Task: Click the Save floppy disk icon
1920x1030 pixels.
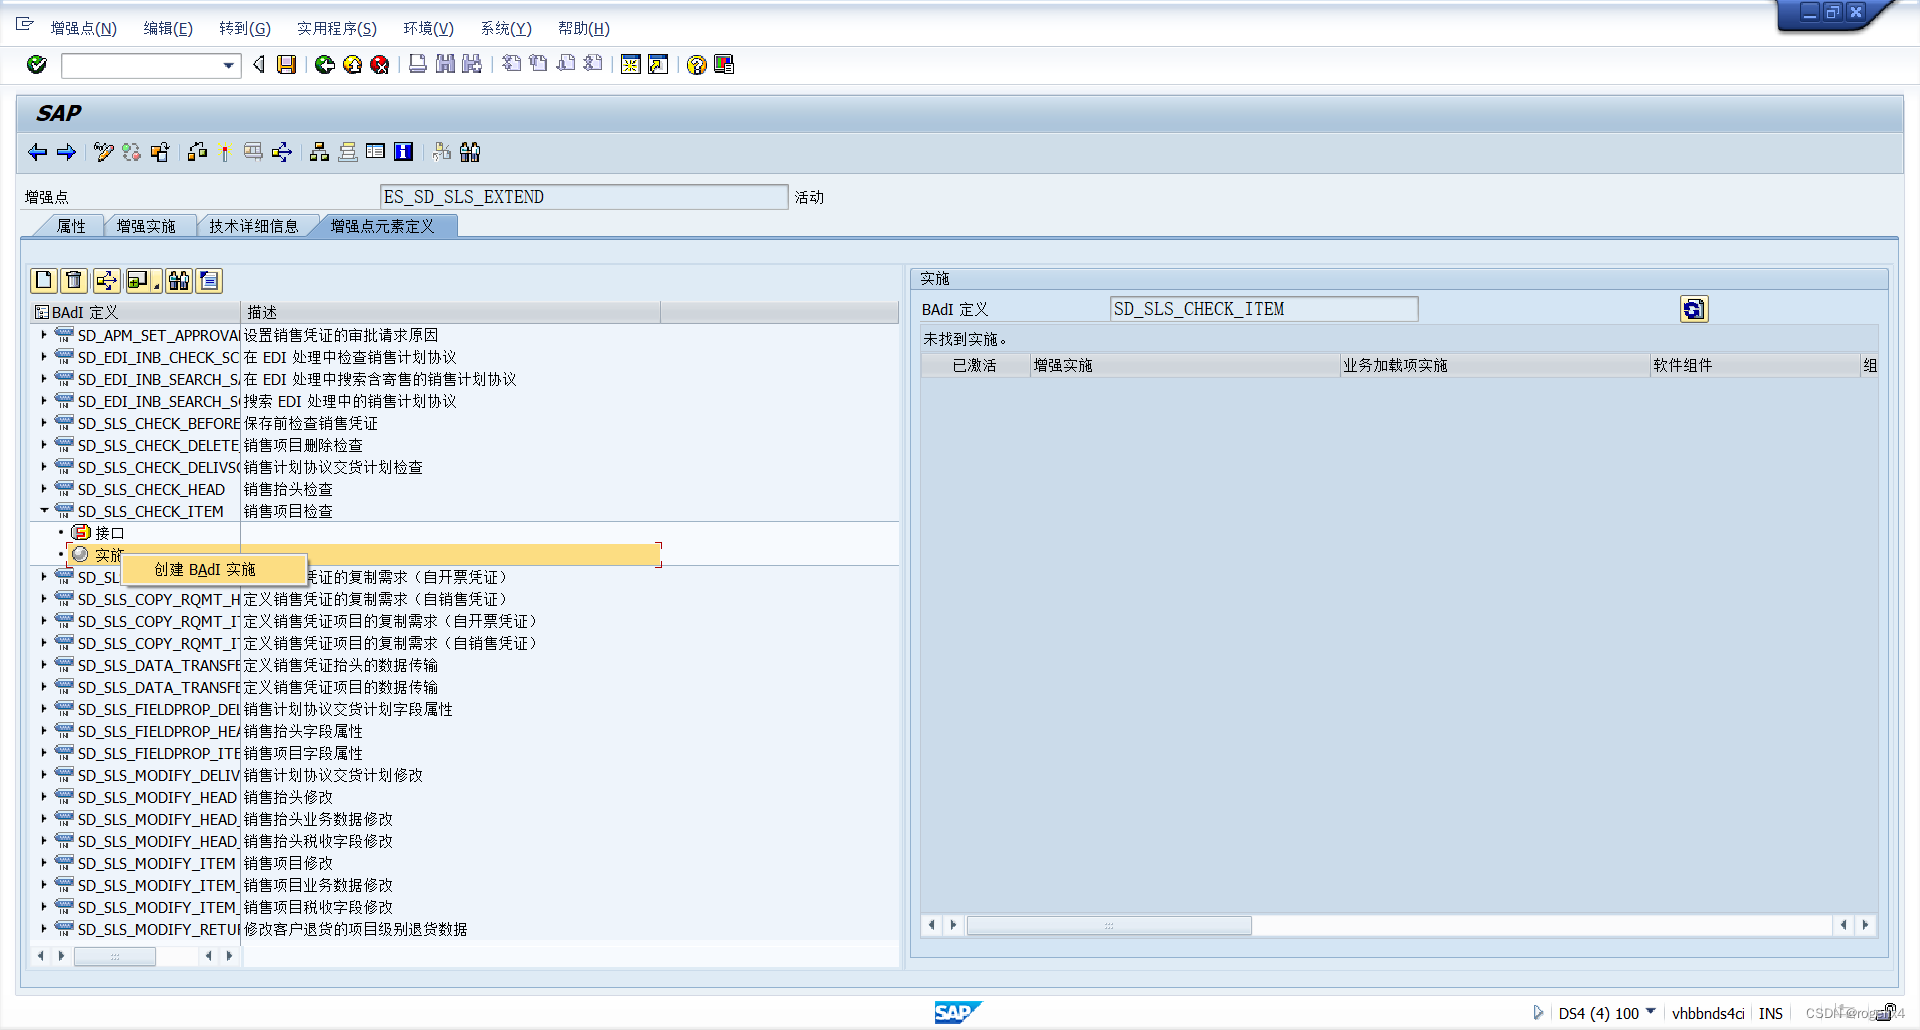Action: pyautogui.click(x=286, y=65)
